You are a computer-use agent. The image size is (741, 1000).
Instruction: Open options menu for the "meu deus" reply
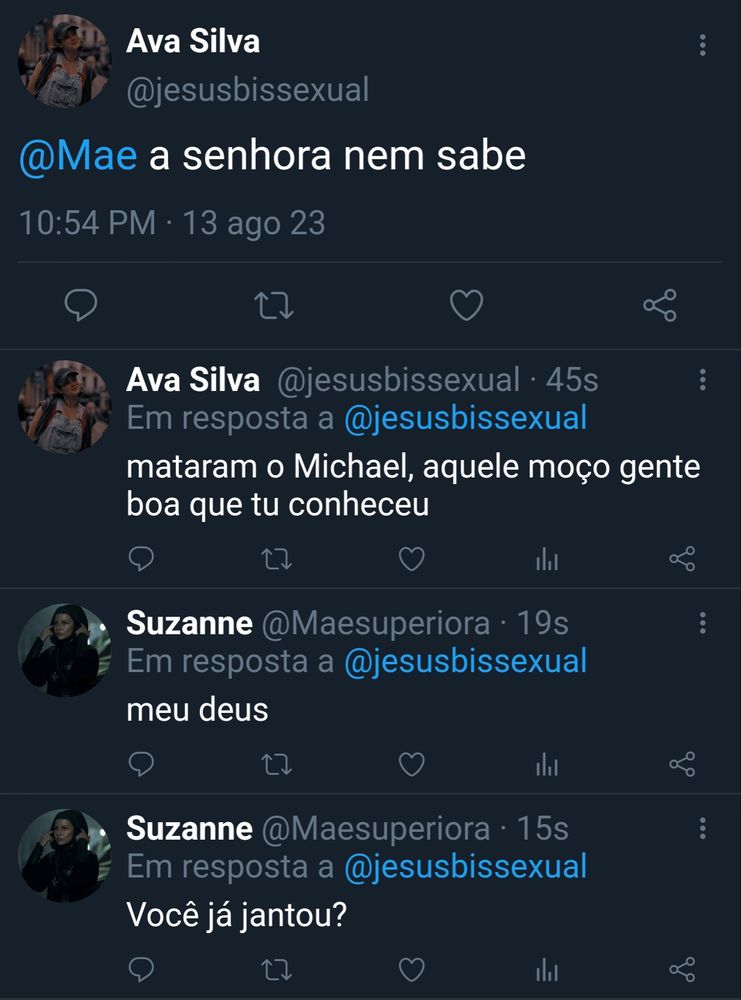[703, 623]
